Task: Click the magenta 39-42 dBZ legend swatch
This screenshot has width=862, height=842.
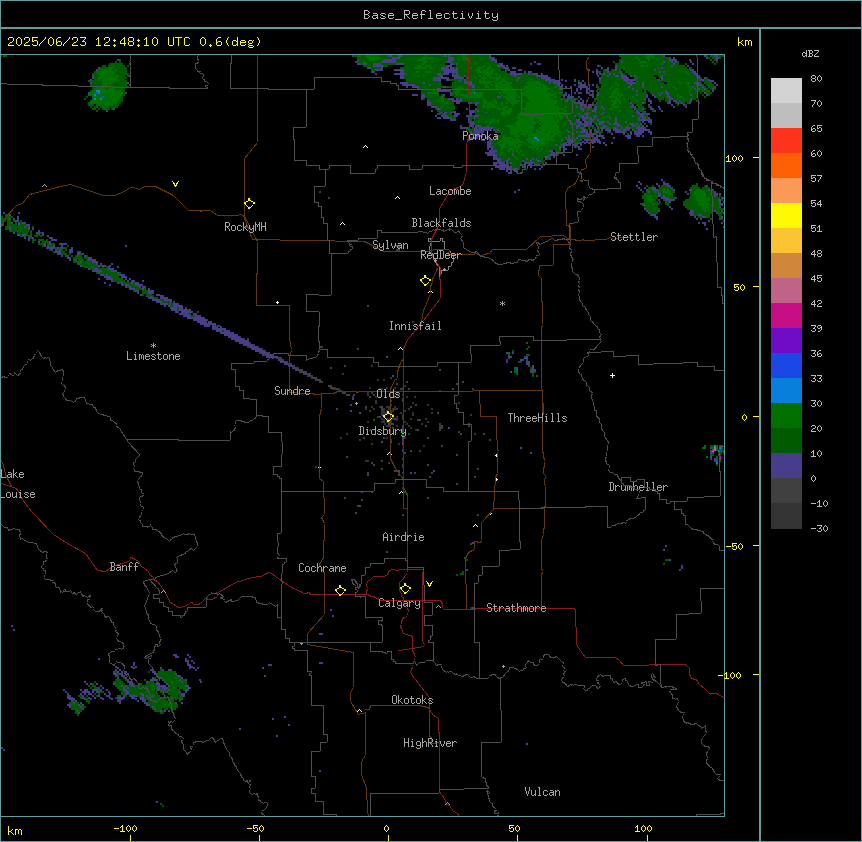Action: (786, 315)
